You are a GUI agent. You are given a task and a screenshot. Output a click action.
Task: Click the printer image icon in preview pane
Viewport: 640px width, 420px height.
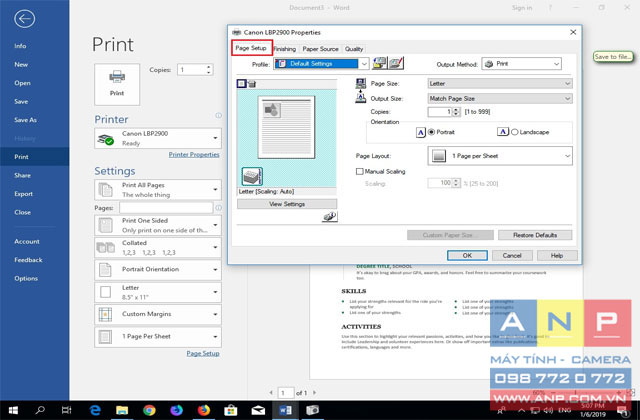pos(252,176)
